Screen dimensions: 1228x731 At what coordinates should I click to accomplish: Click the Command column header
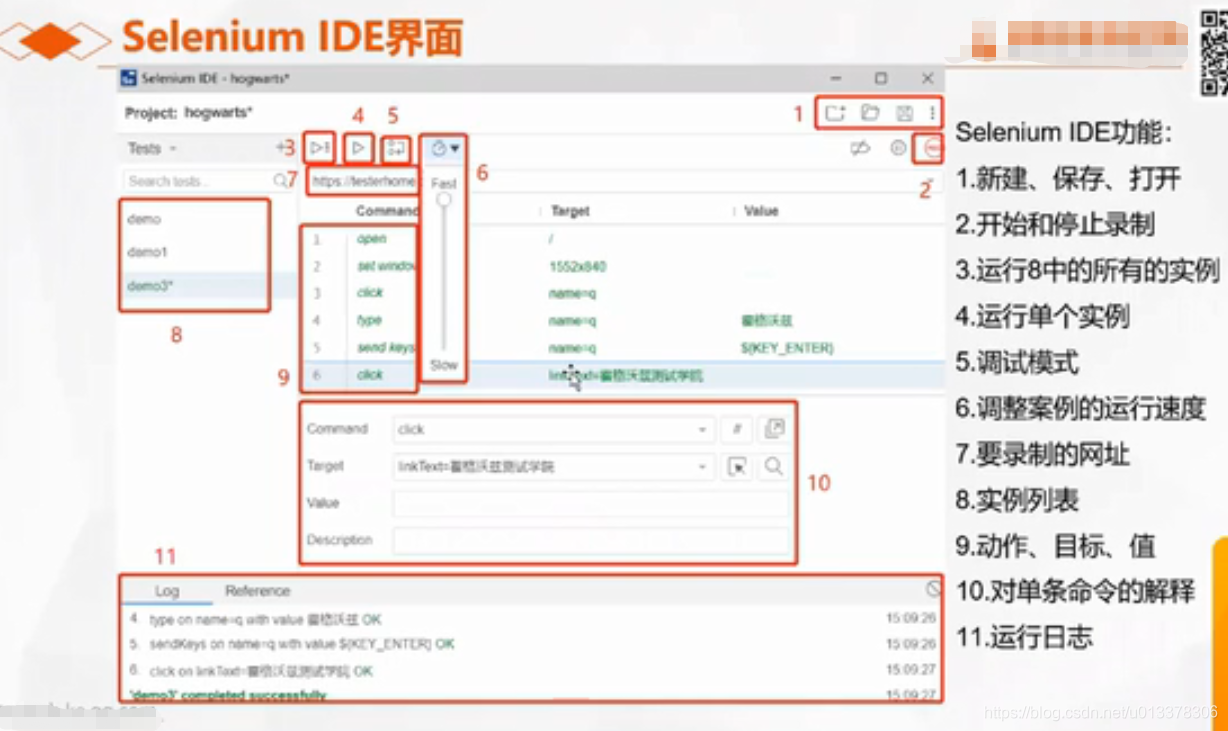pyautogui.click(x=387, y=211)
